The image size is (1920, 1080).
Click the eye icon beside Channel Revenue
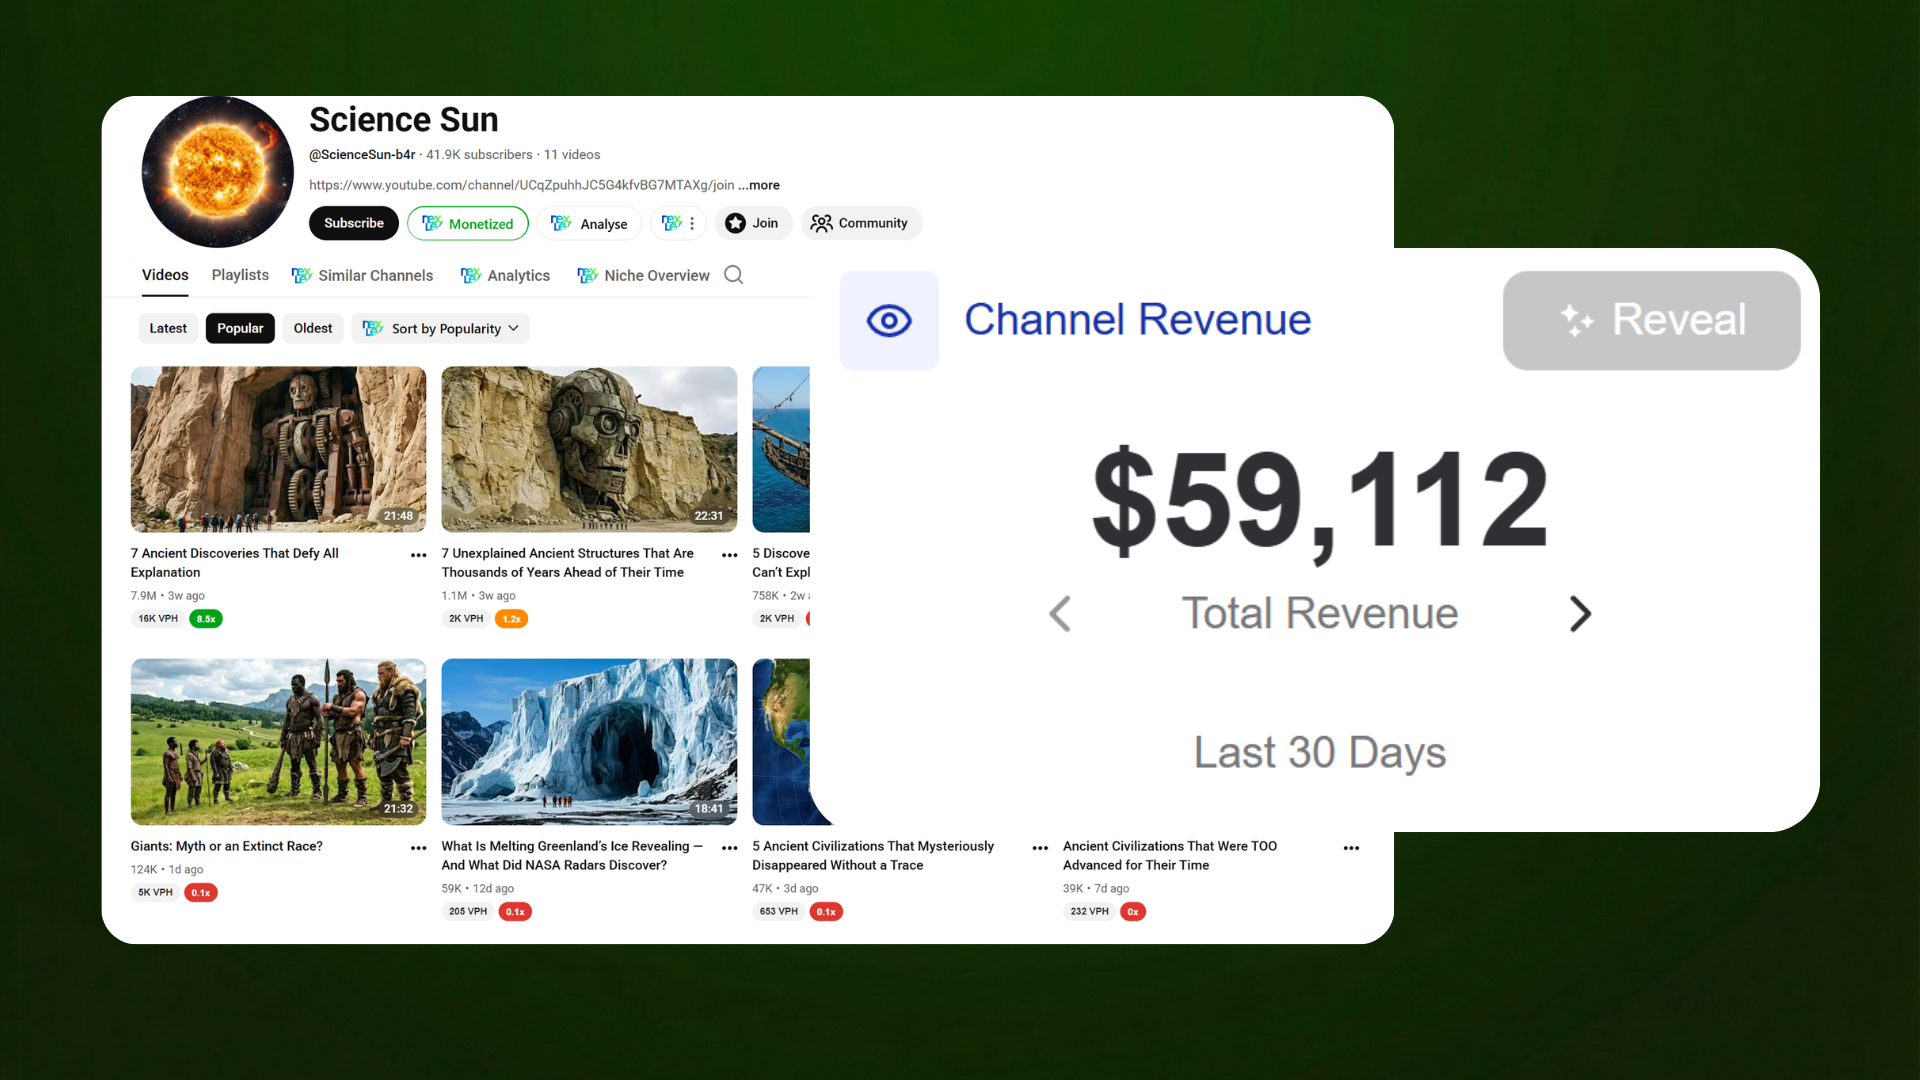tap(889, 321)
